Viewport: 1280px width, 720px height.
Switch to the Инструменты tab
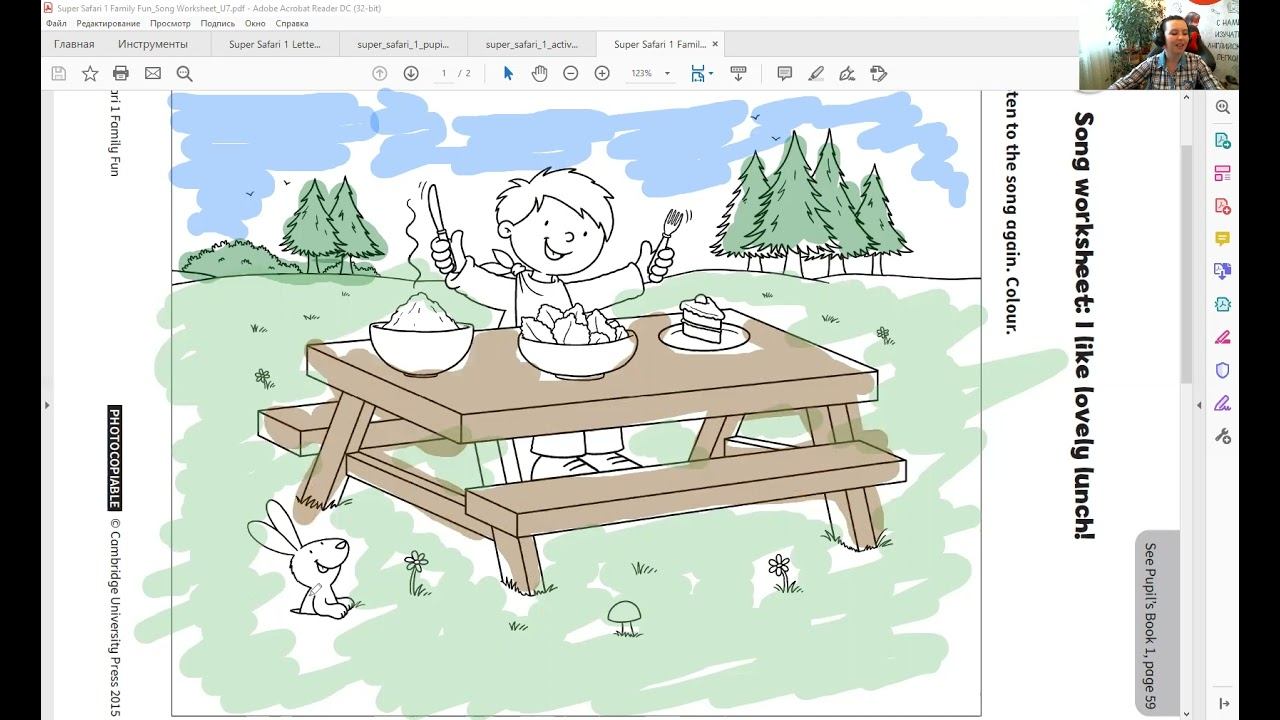[152, 44]
